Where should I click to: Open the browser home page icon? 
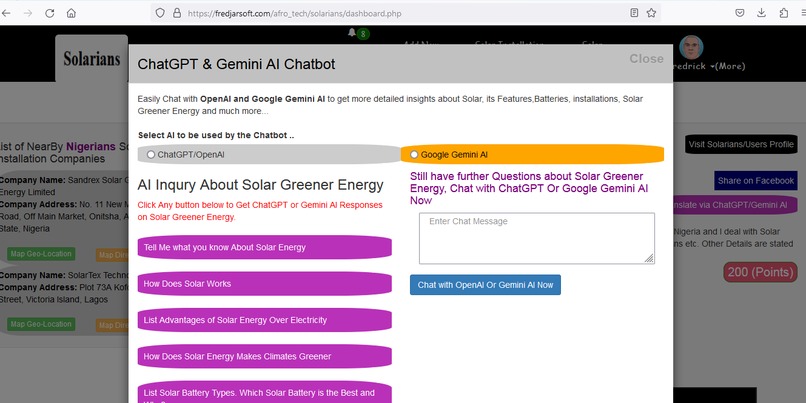click(71, 13)
